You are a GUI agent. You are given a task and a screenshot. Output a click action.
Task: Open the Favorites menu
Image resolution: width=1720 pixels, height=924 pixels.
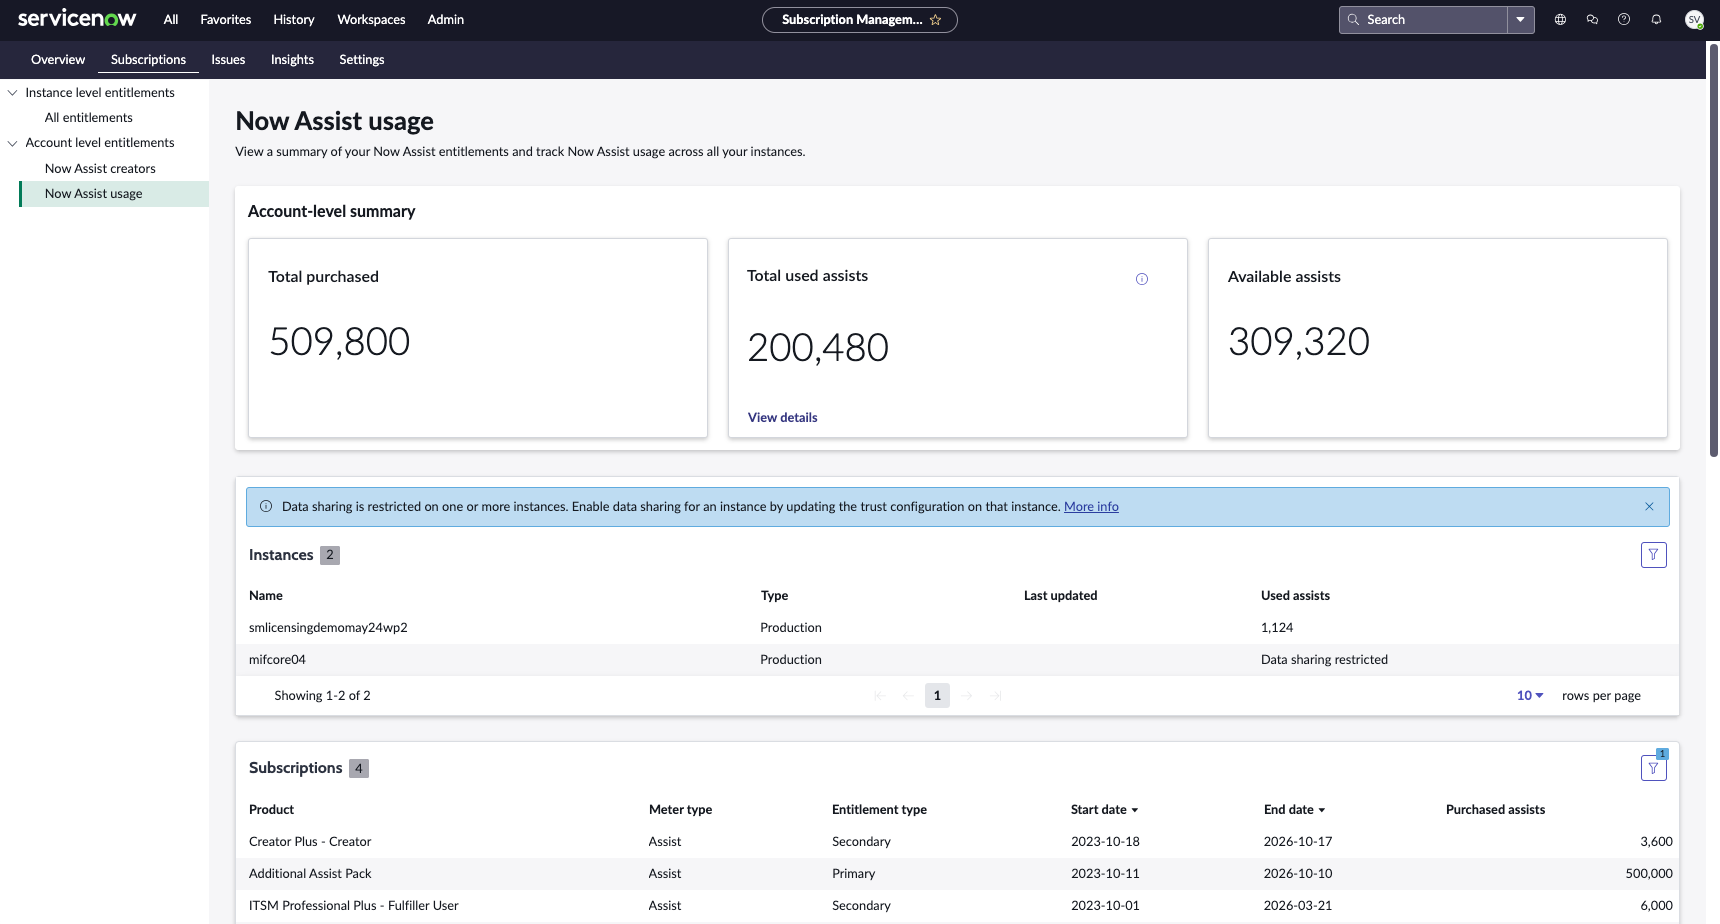[x=226, y=19]
